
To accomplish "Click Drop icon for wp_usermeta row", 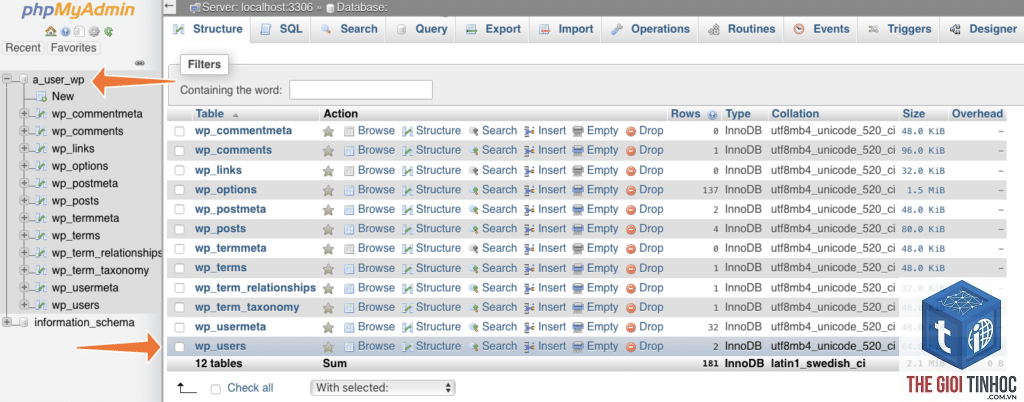I will coord(631,327).
